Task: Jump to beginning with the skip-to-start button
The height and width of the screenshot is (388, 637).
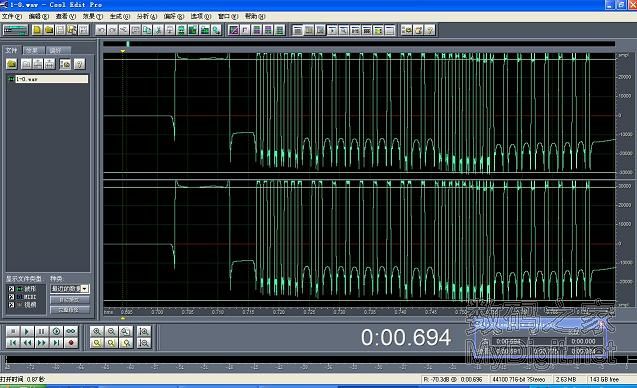Action: (13, 343)
